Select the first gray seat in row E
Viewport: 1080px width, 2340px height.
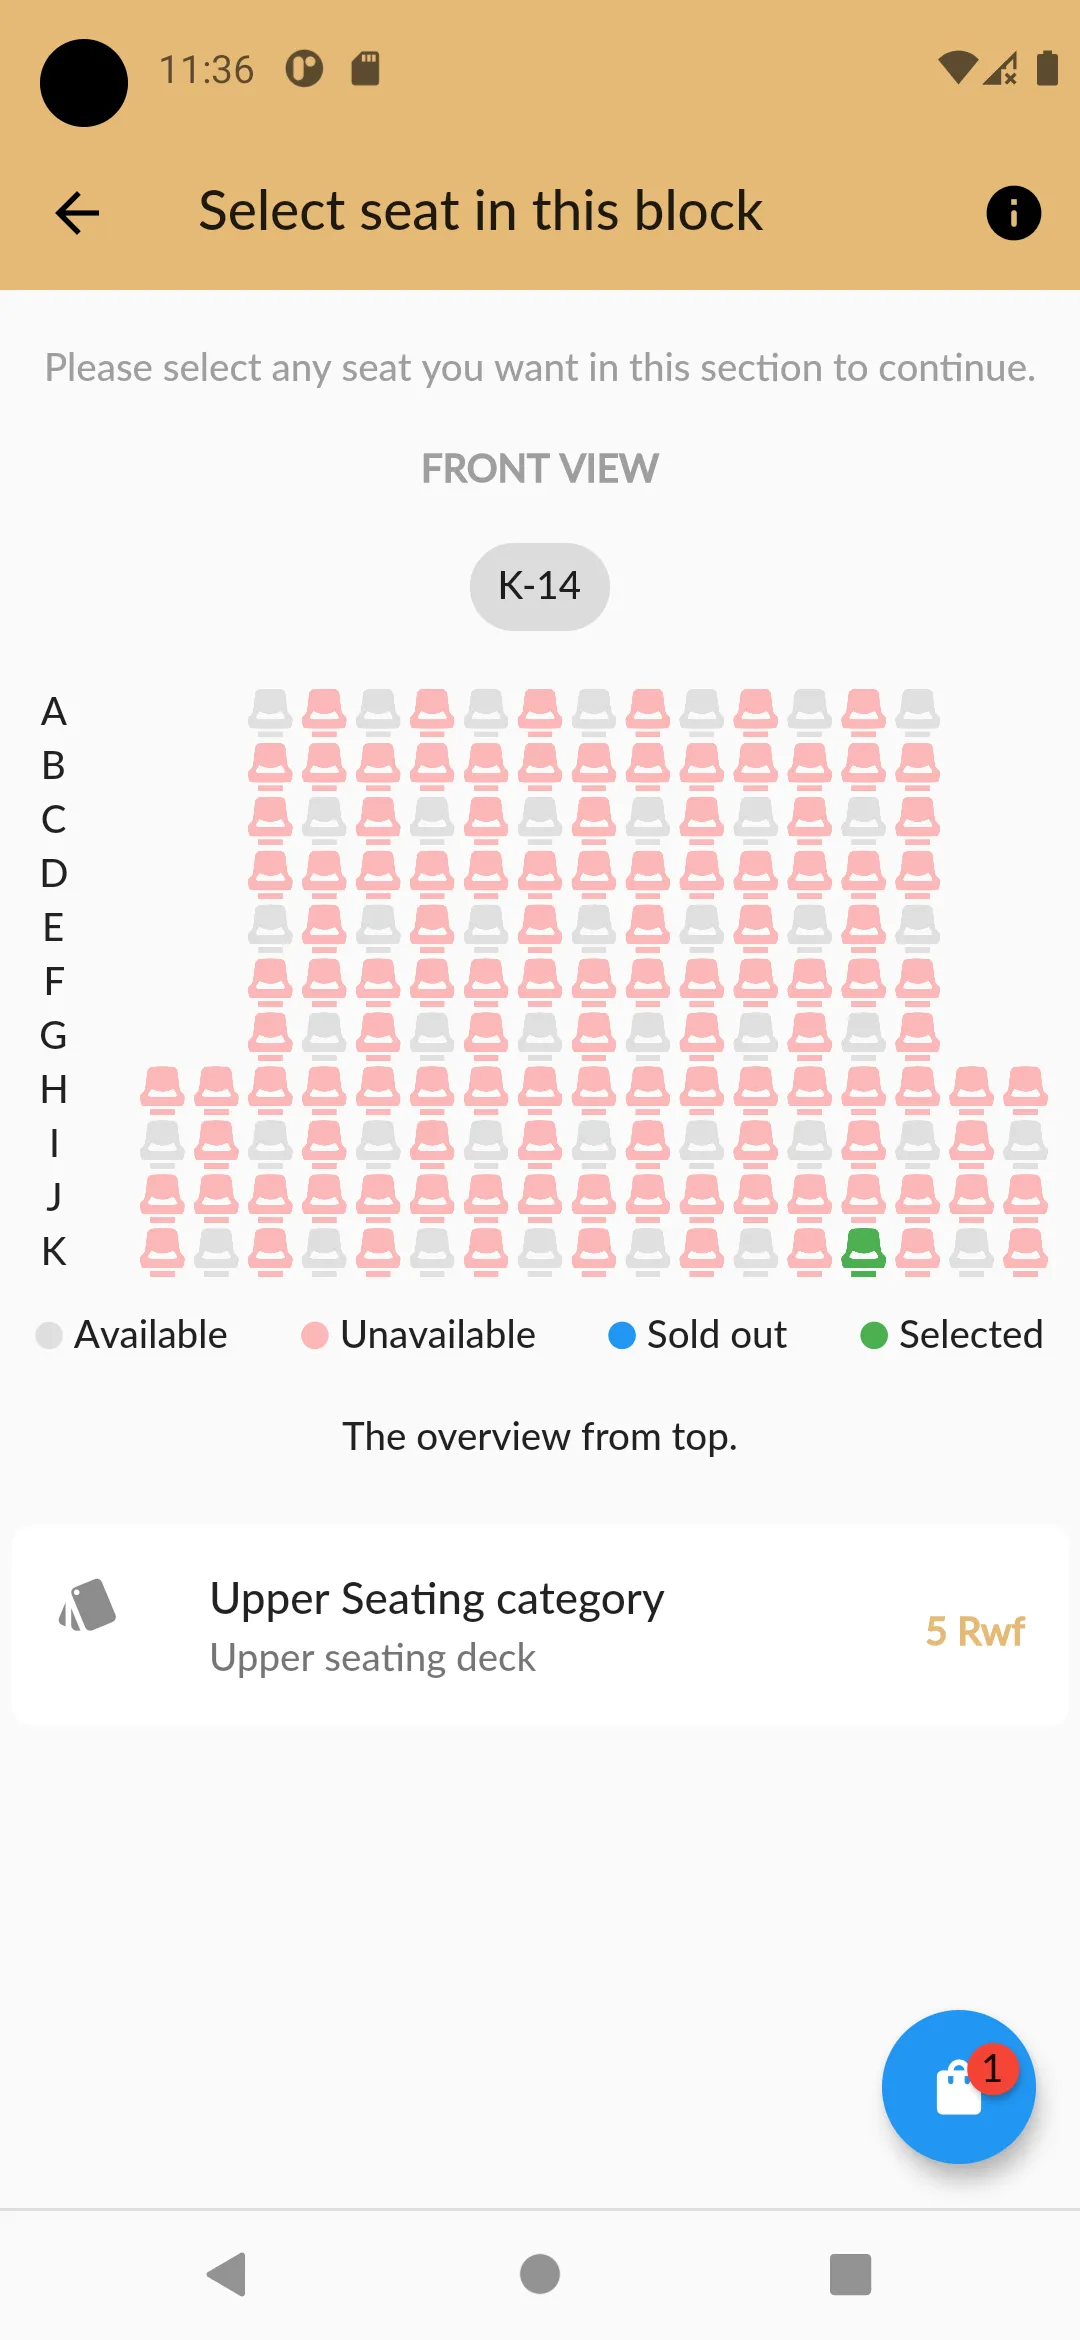pos(270,928)
